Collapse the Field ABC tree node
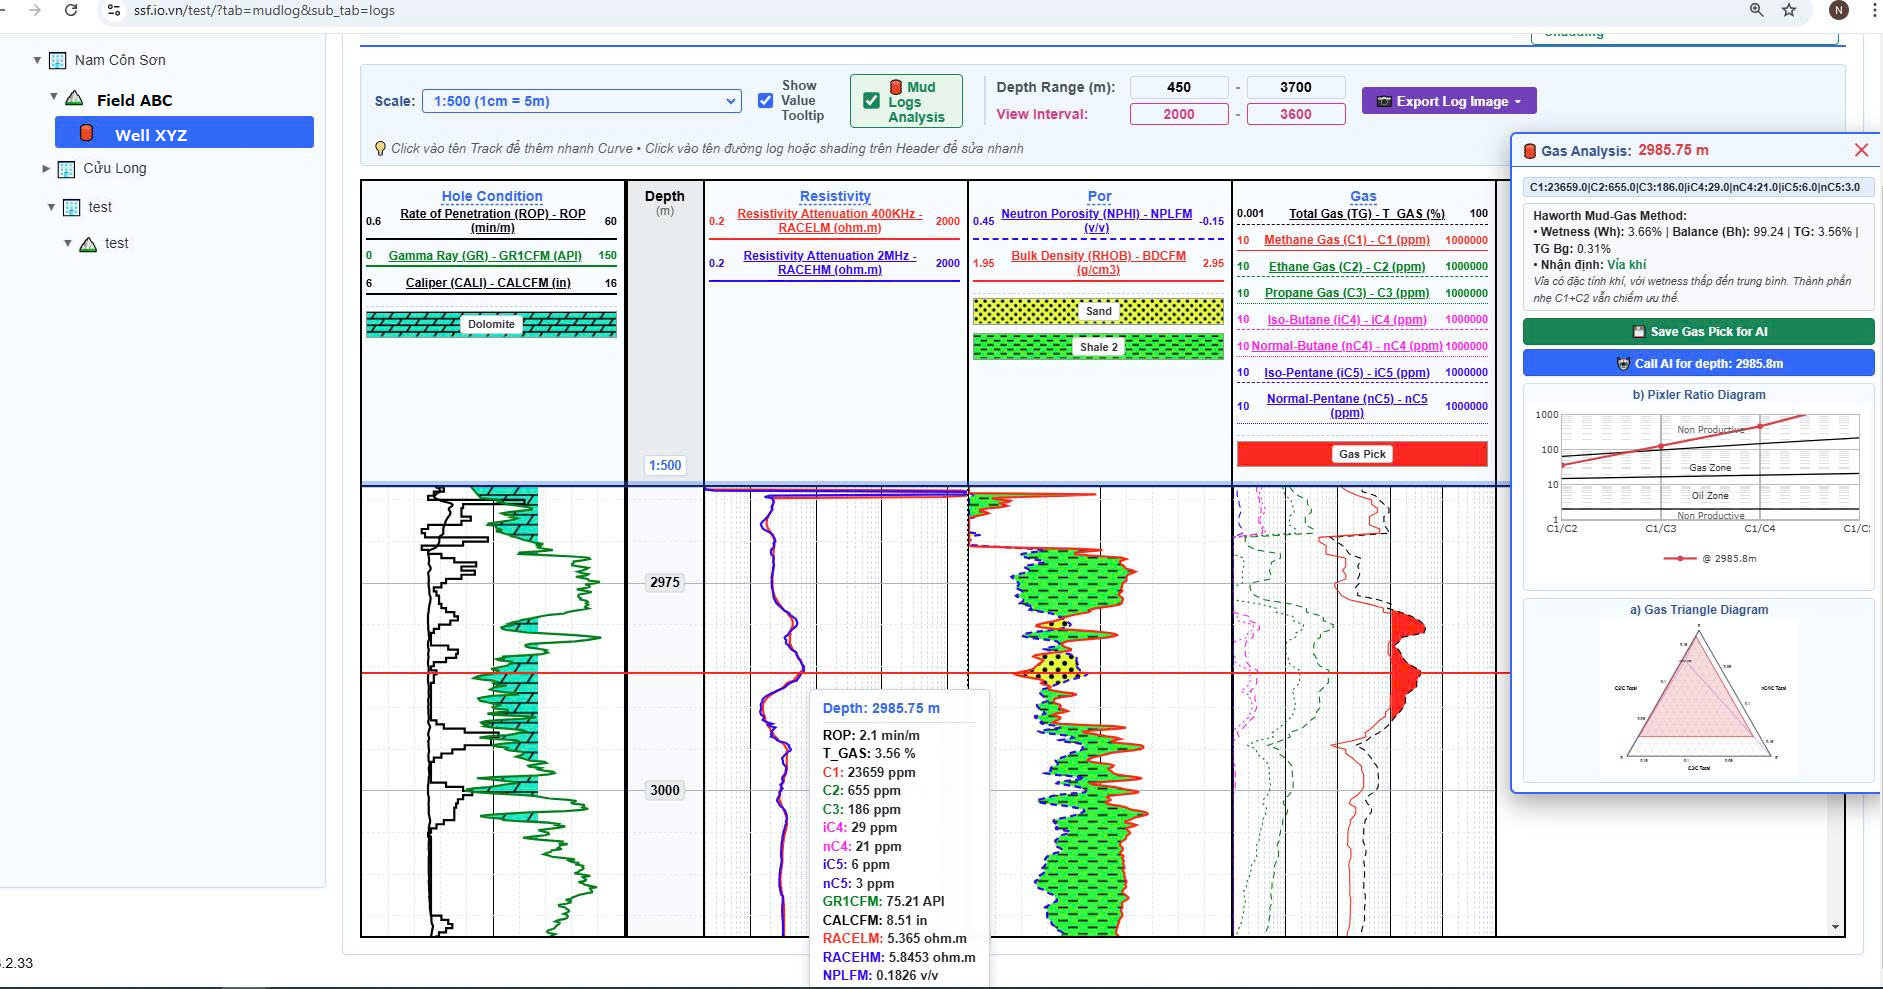 coord(54,96)
